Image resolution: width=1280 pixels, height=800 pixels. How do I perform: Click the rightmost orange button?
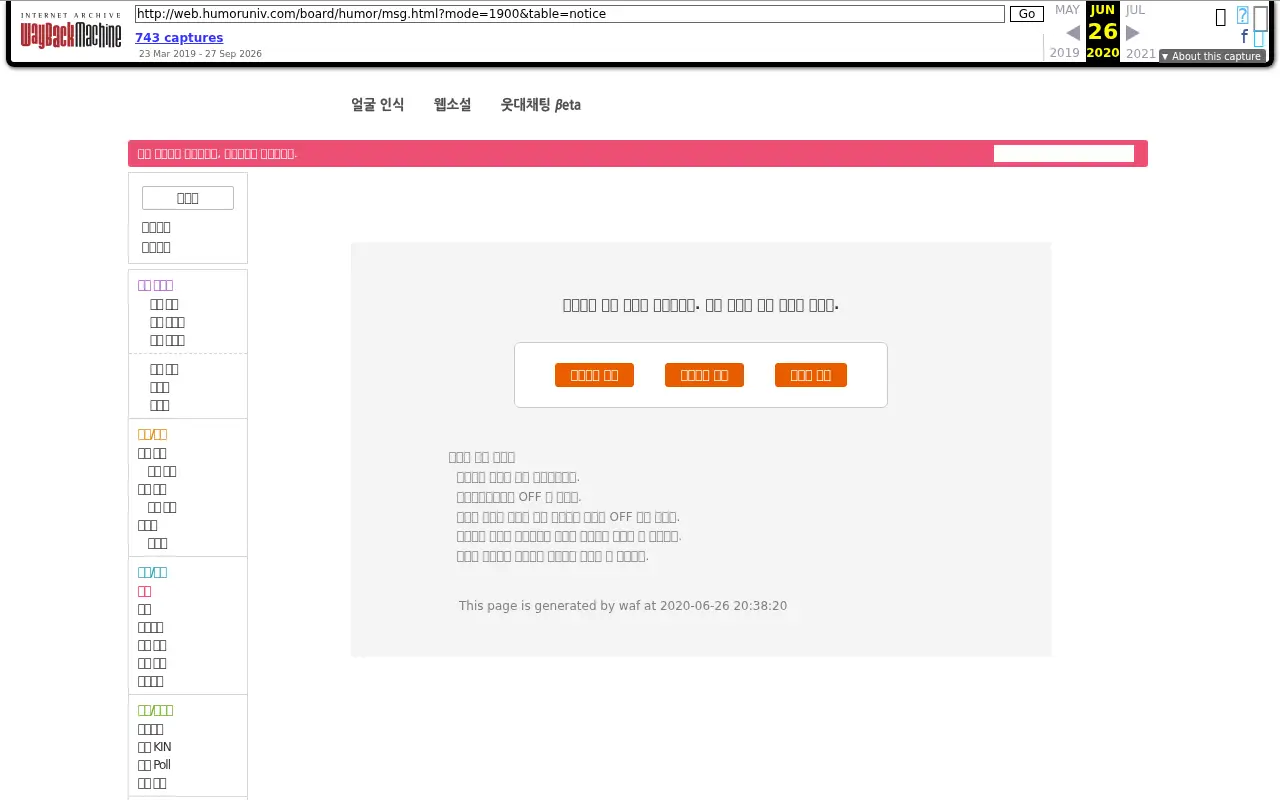[811, 375]
